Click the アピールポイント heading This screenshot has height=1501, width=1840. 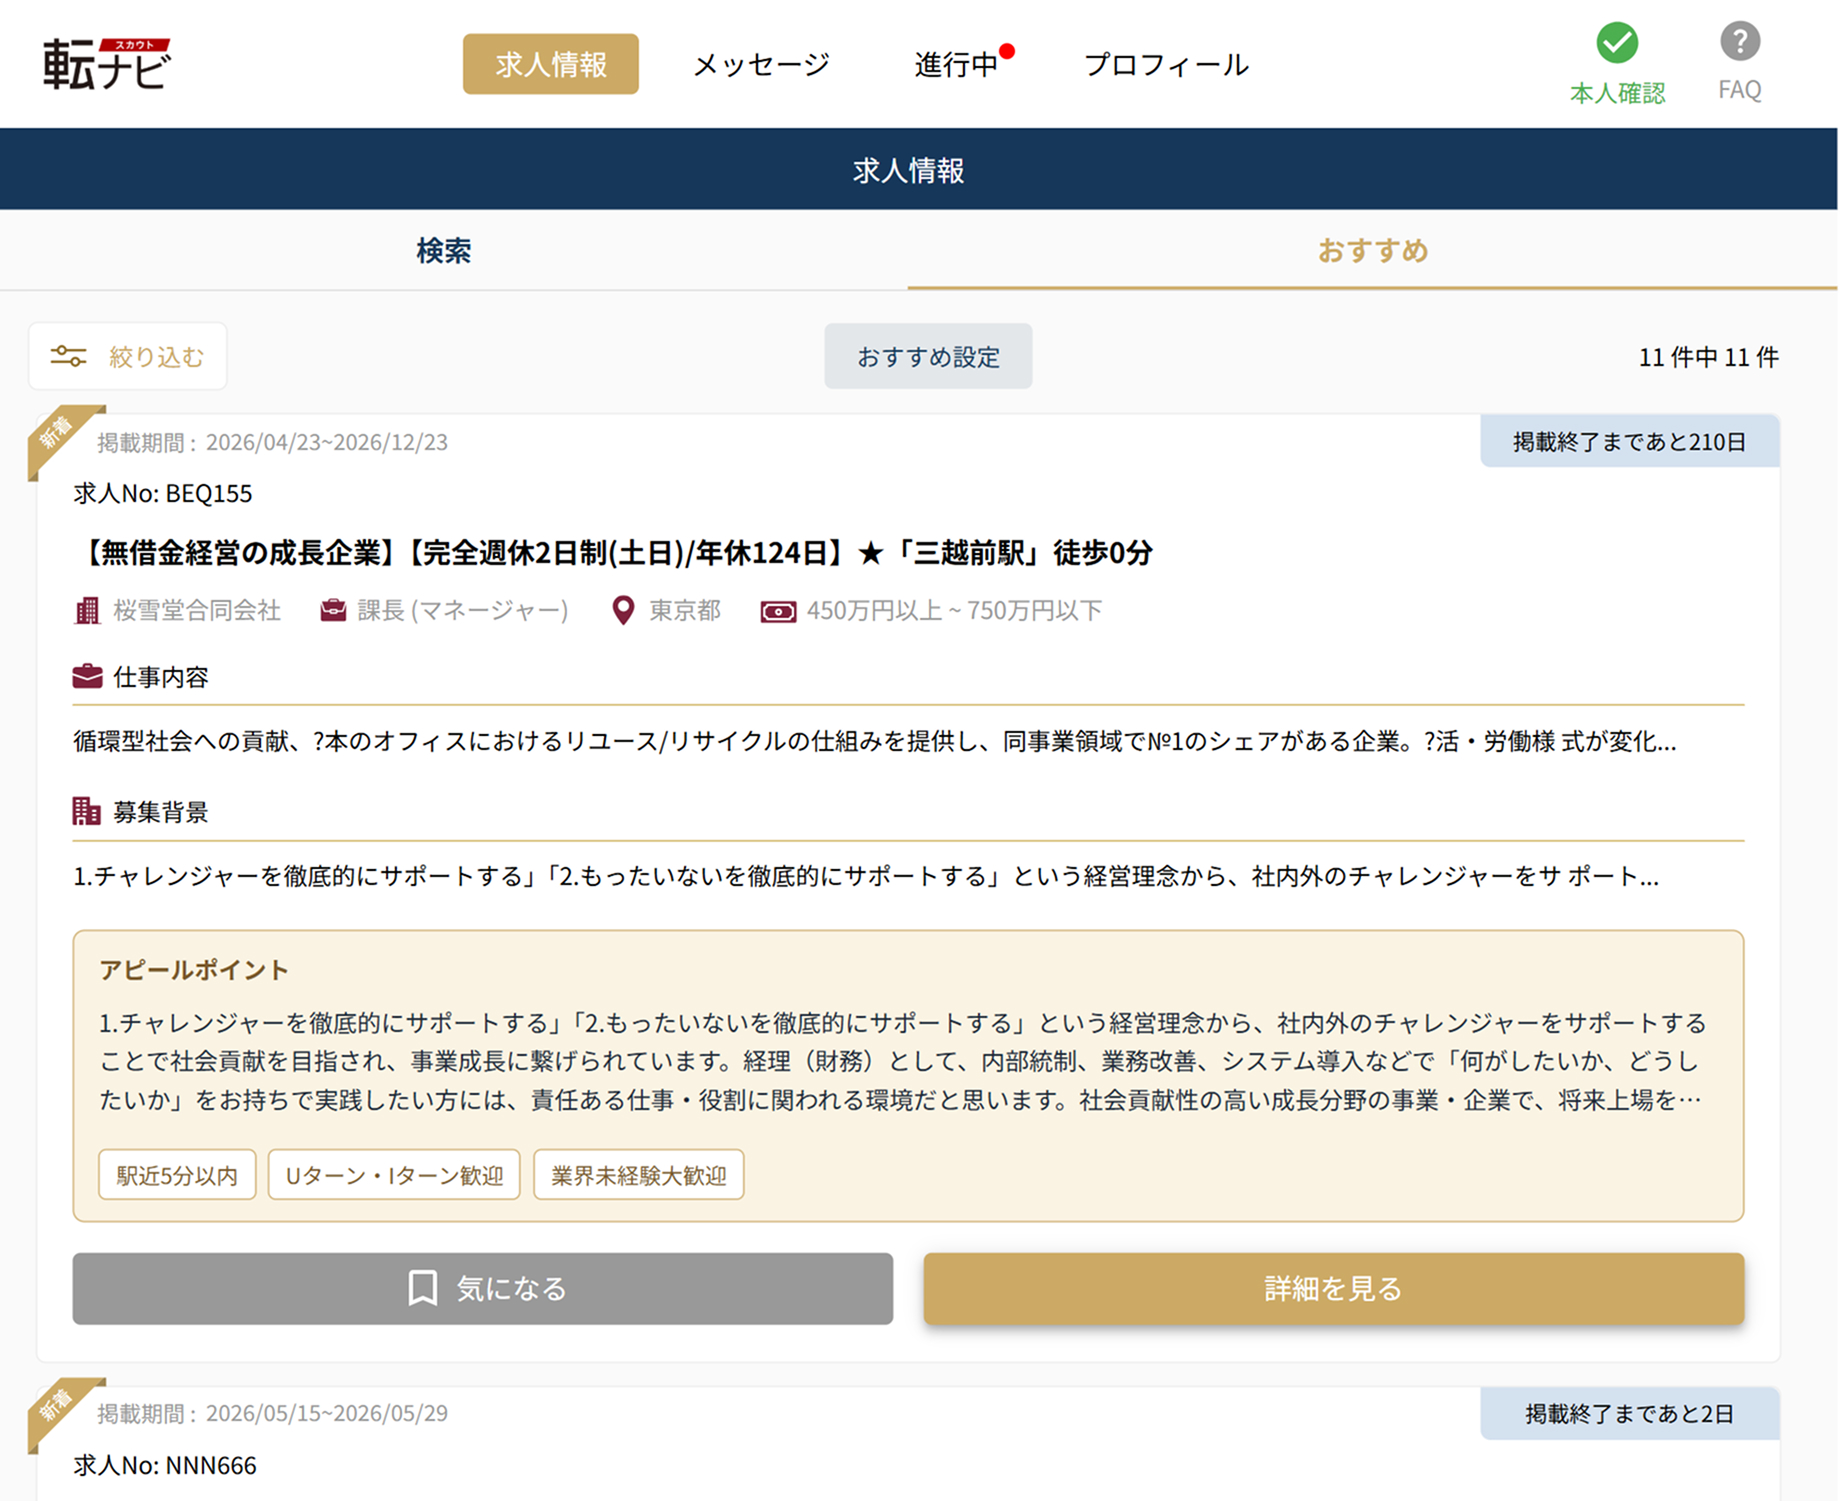coord(194,969)
